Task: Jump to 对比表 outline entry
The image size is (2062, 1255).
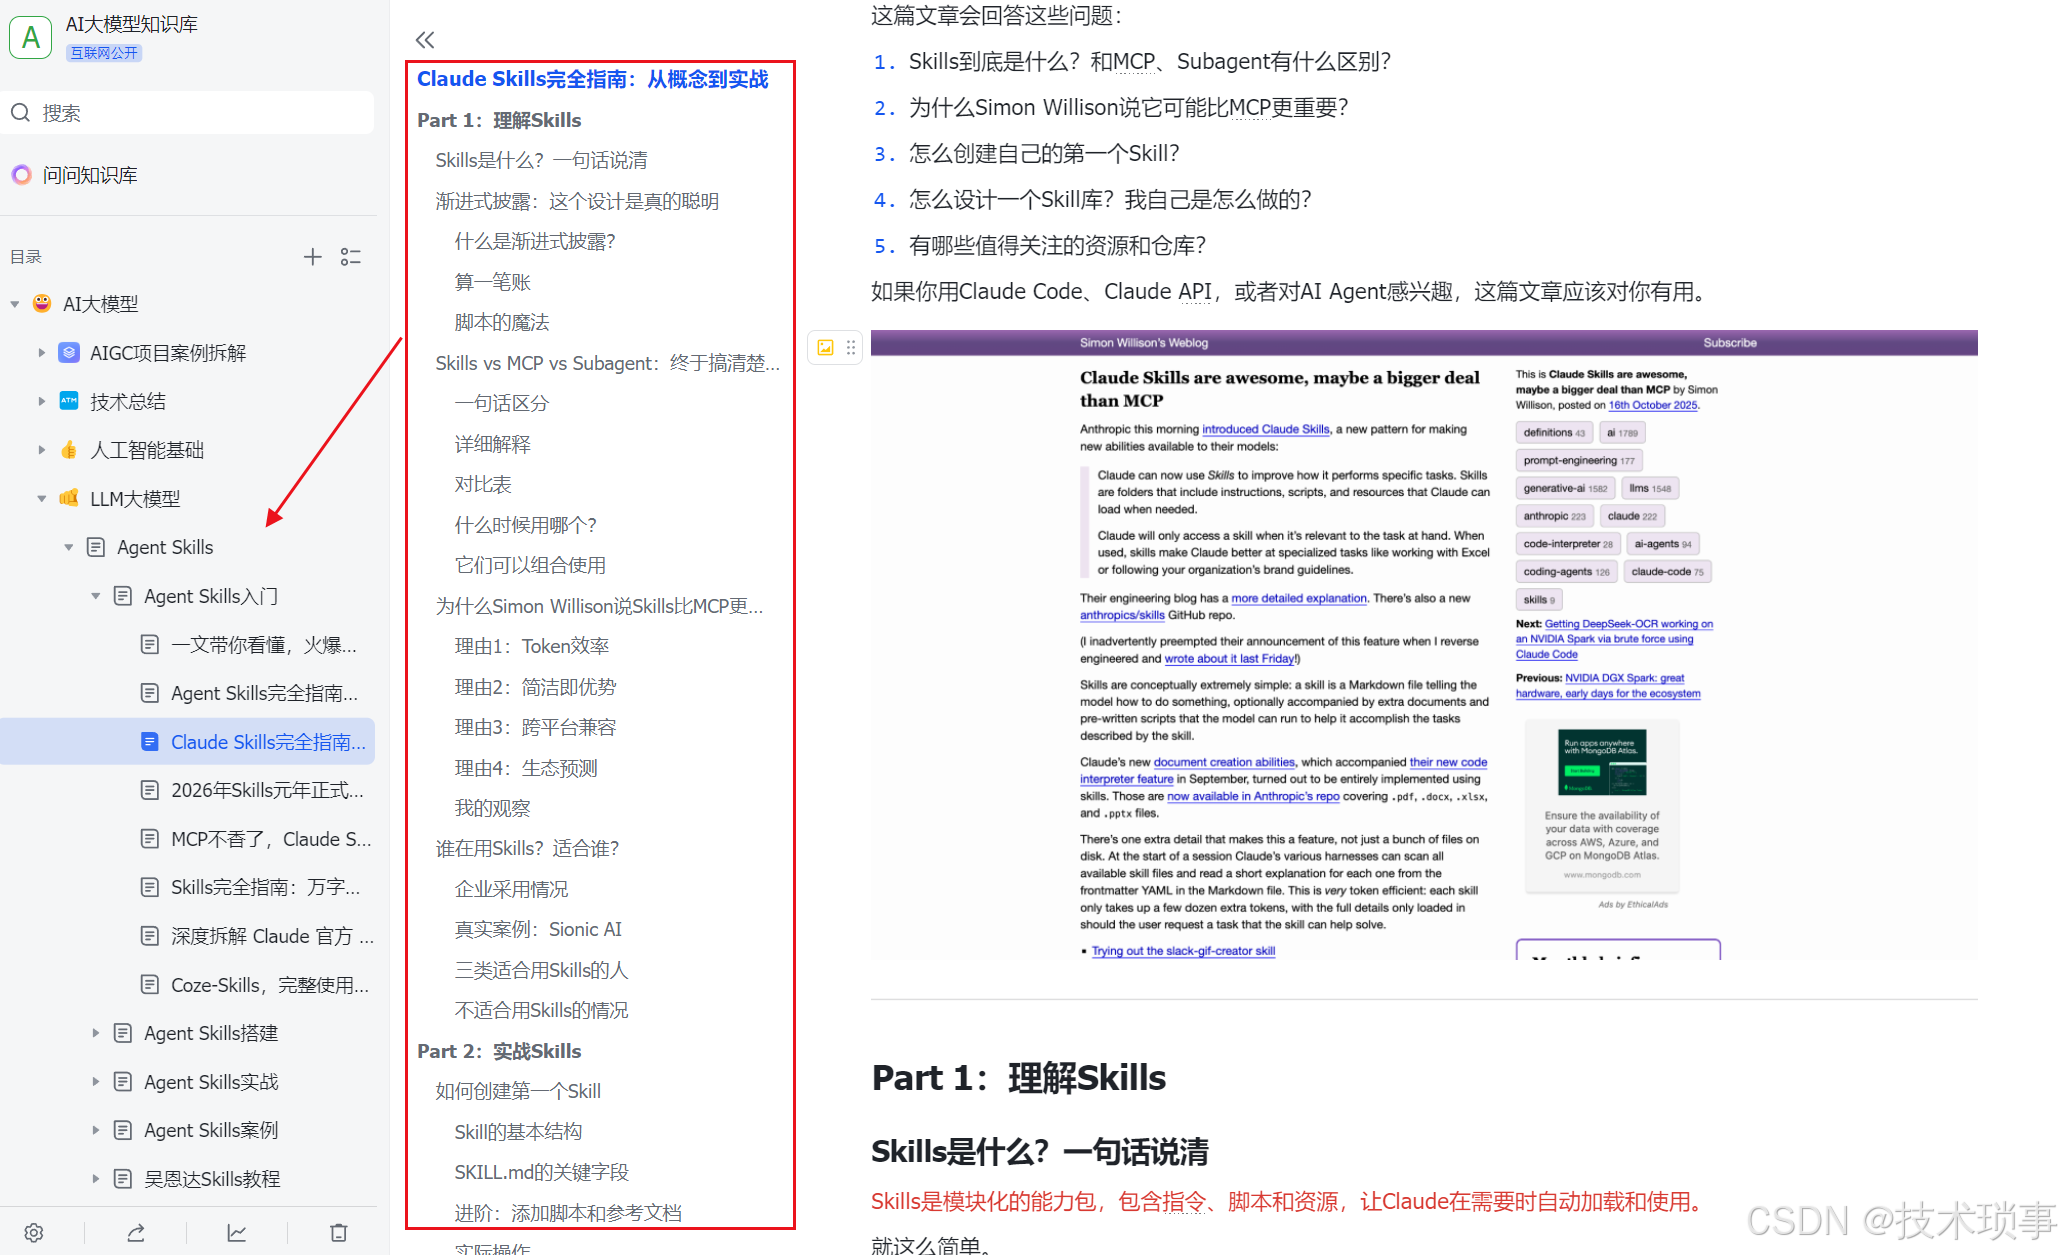Action: click(483, 484)
